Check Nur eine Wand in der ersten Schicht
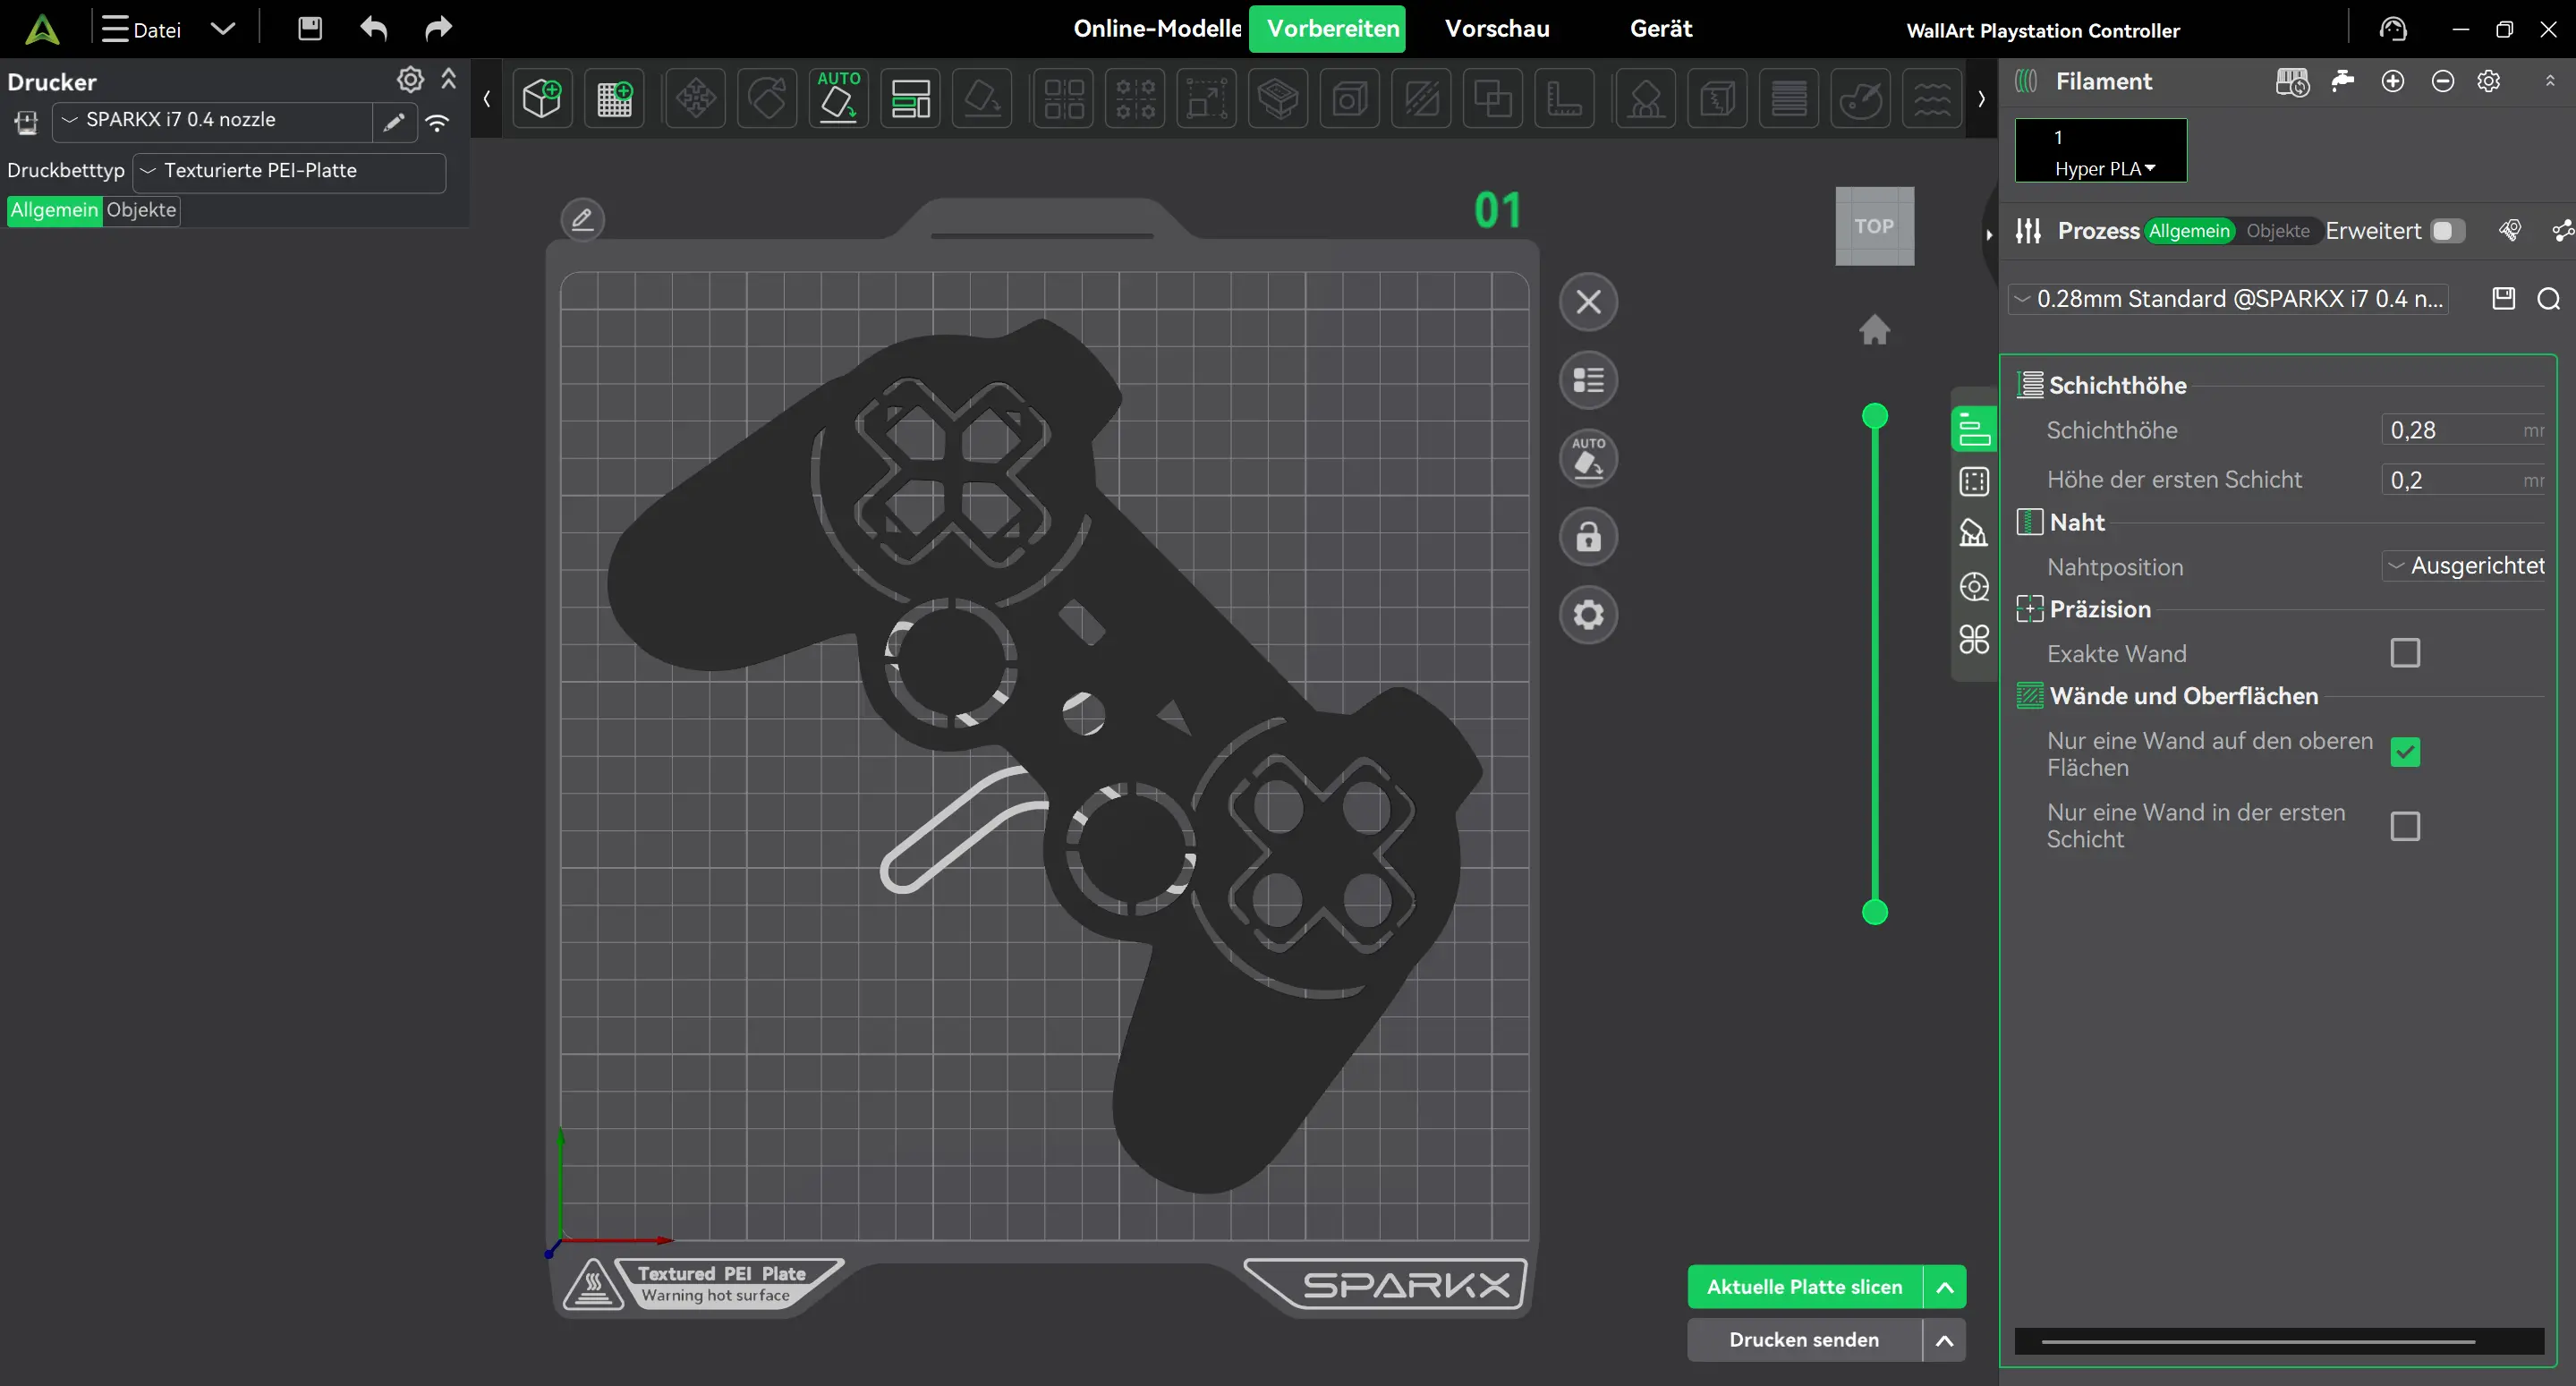 (x=2405, y=826)
